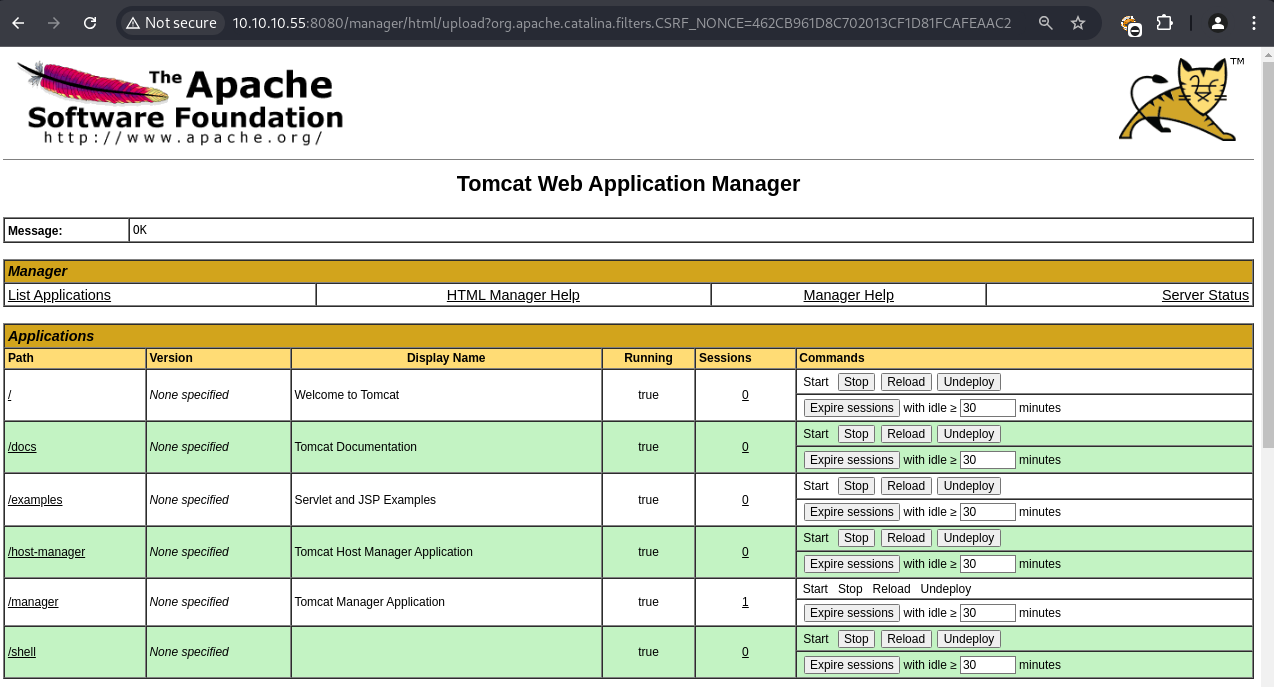Open the Extensions puzzle icon
The image size is (1274, 687).
click(1164, 22)
